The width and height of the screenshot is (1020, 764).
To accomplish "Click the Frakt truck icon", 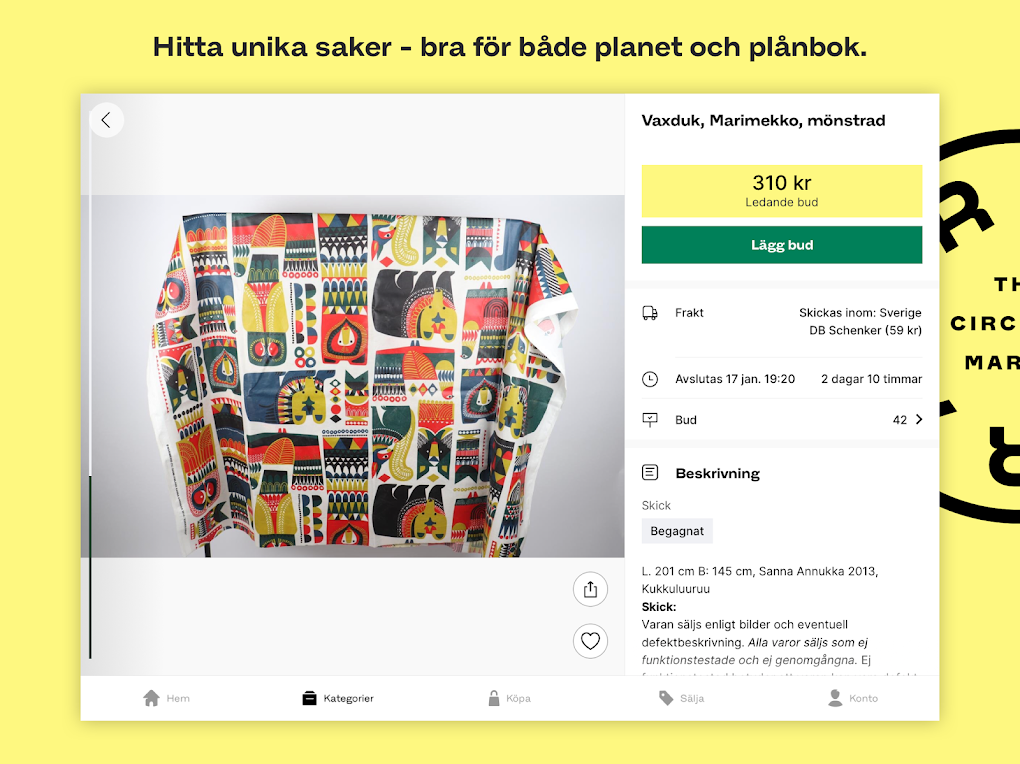I will (650, 313).
